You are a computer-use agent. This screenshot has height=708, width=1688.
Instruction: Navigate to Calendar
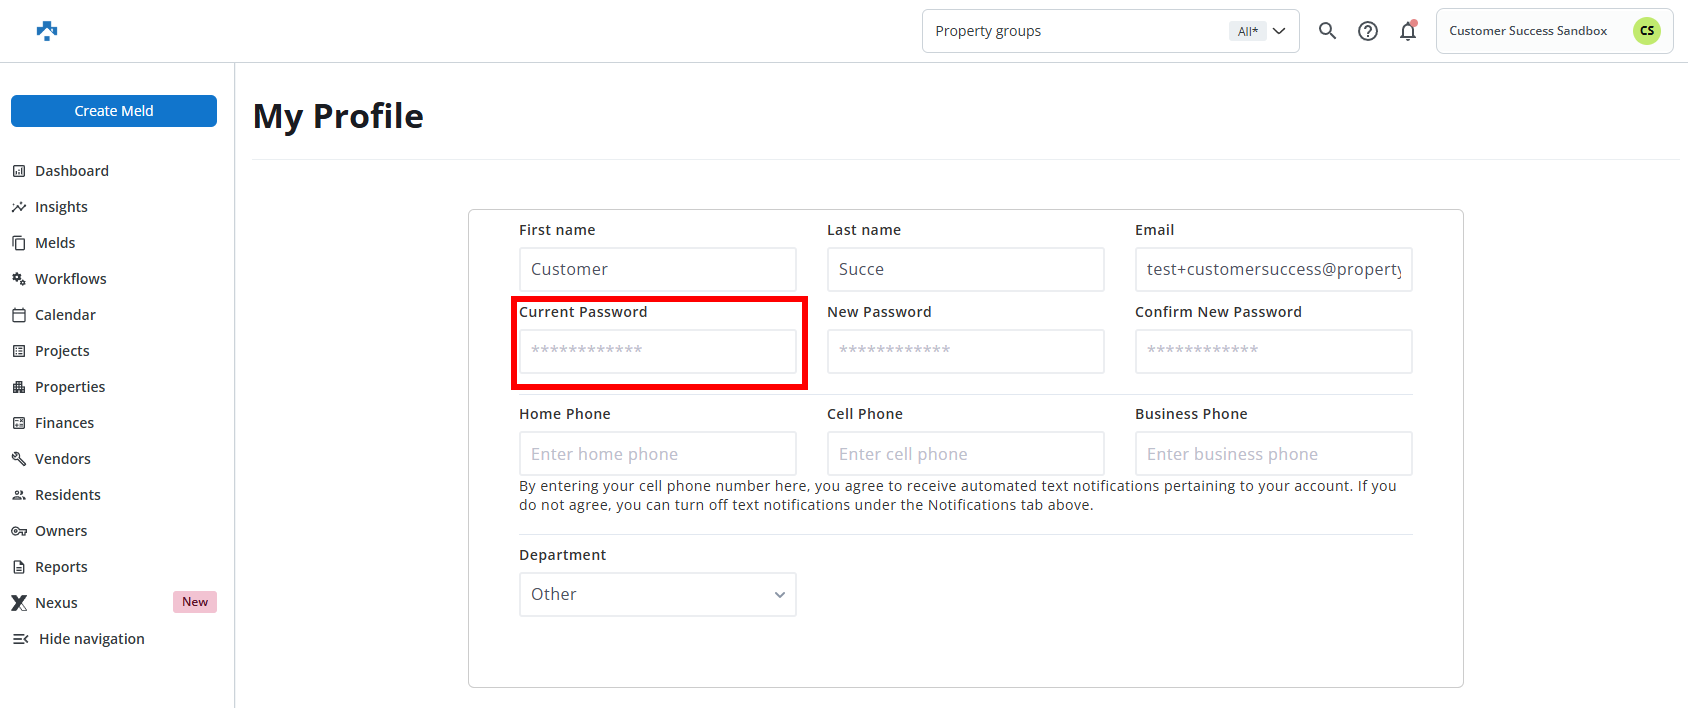[x=65, y=315]
